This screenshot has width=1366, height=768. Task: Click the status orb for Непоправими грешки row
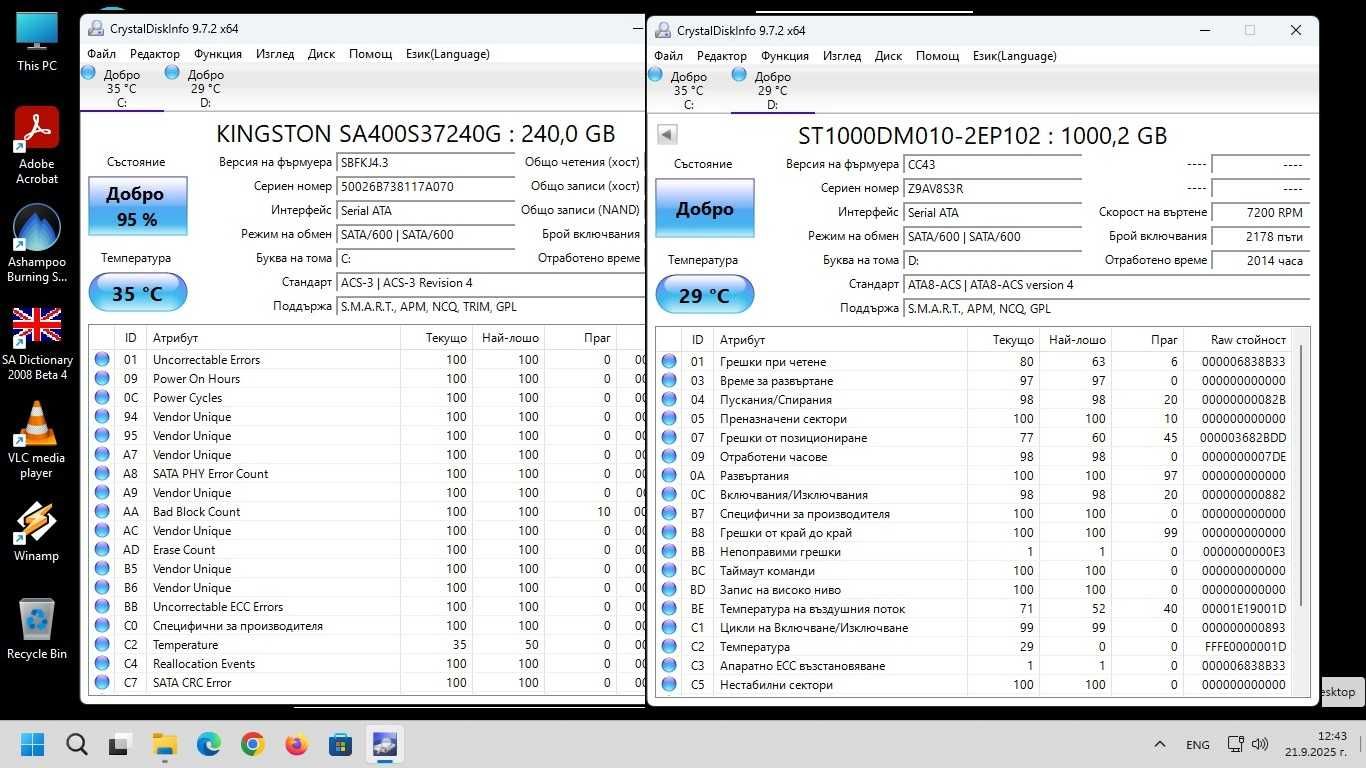(x=669, y=551)
